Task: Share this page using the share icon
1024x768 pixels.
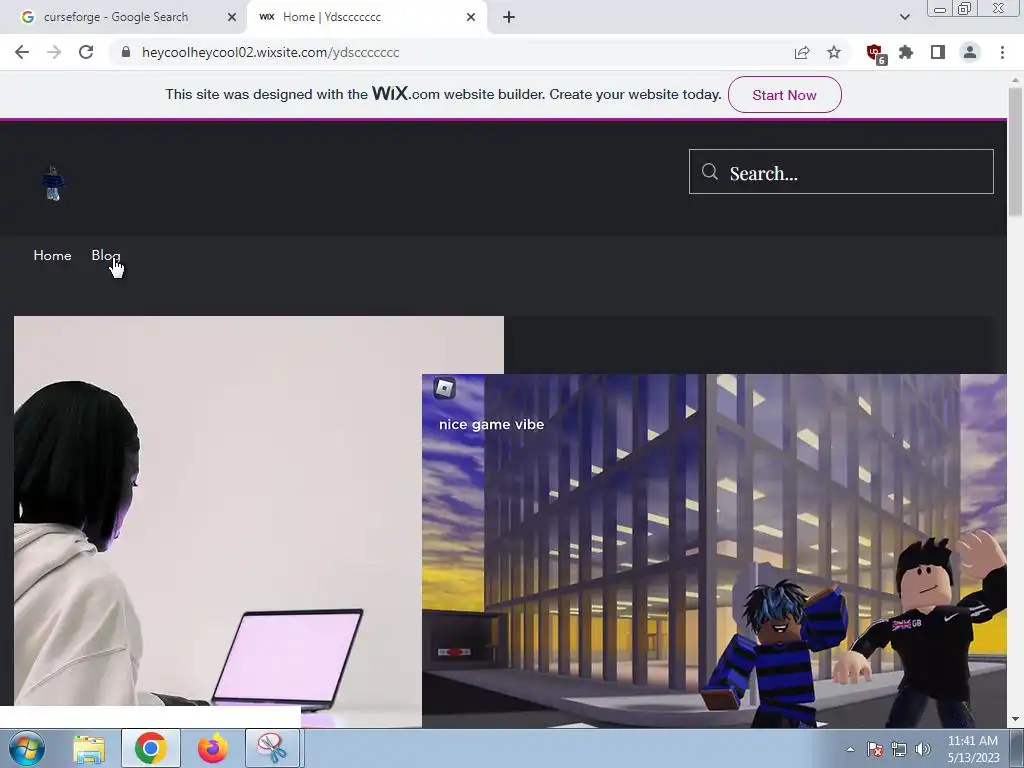Action: (x=802, y=52)
